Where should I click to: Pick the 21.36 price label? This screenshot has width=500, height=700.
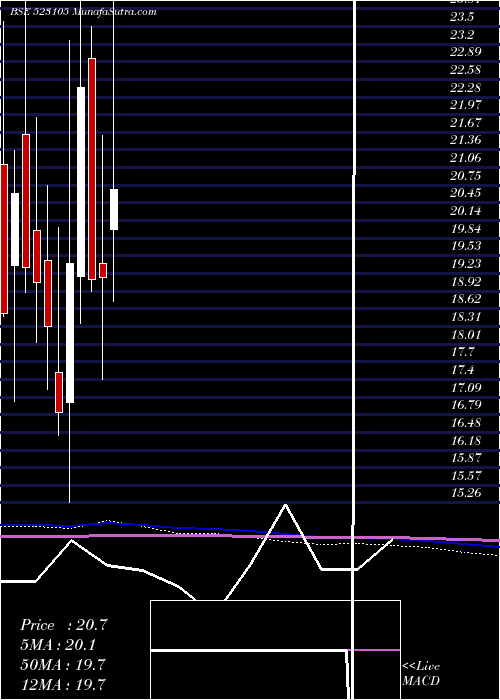[x=466, y=140]
